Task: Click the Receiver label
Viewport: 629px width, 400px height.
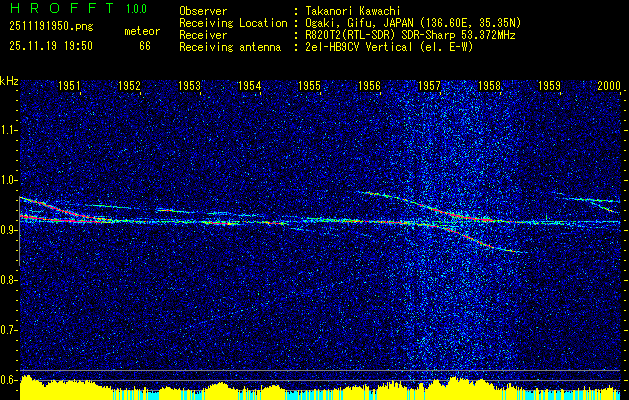Action: 203,35
